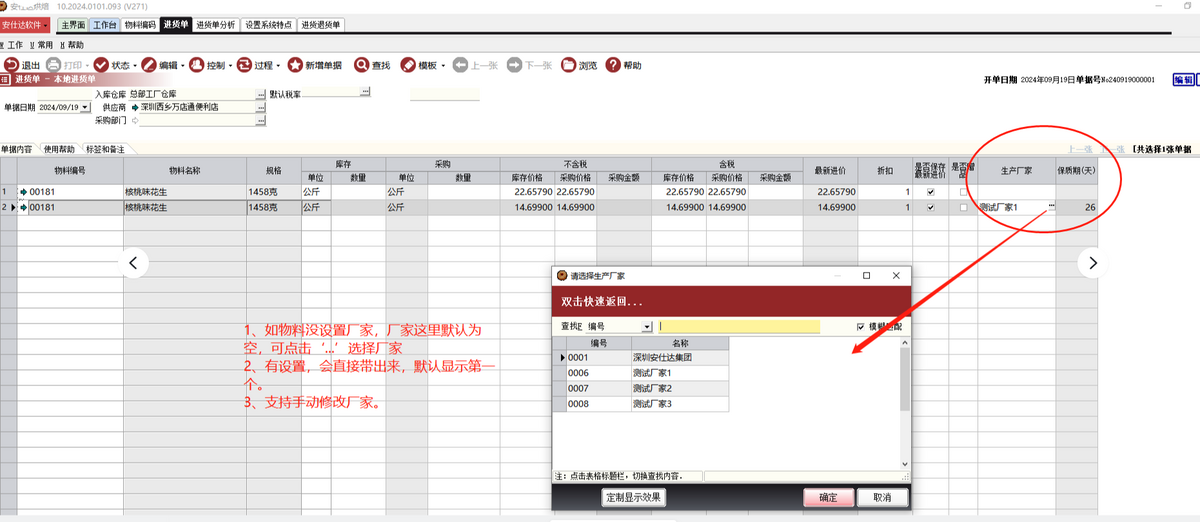
Task: Toggle 是否保存最新进价 checkbox in row 2
Action: 931,207
